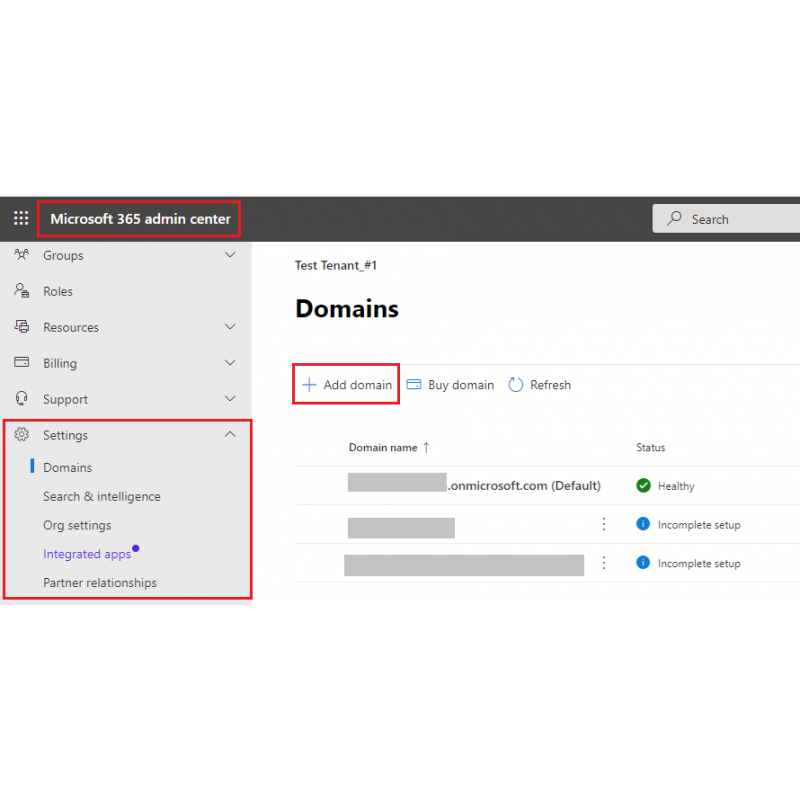The height and width of the screenshot is (800, 800).
Task: Click into the Search box
Action: [x=726, y=219]
